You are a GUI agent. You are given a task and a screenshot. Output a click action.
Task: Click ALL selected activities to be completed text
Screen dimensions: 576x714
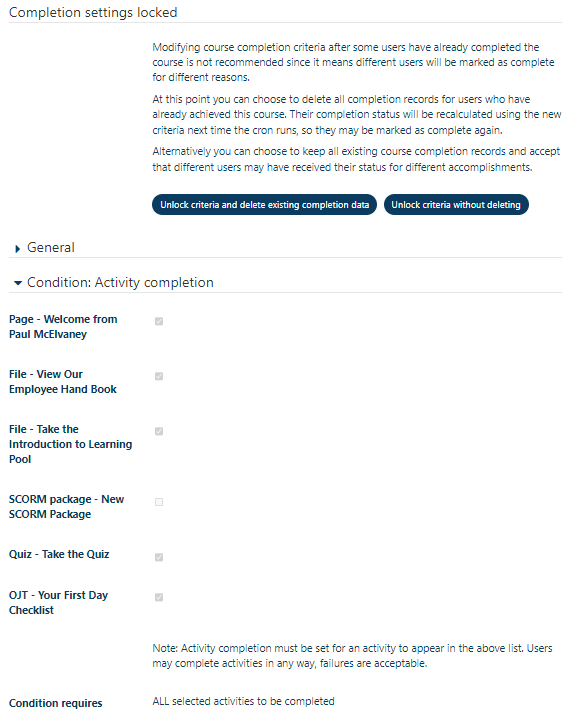[243, 701]
